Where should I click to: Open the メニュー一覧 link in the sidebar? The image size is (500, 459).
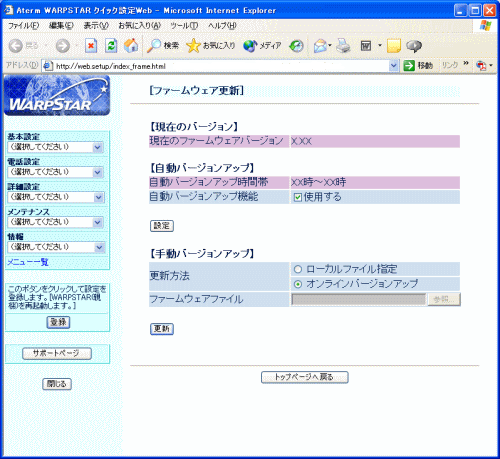tap(28, 262)
